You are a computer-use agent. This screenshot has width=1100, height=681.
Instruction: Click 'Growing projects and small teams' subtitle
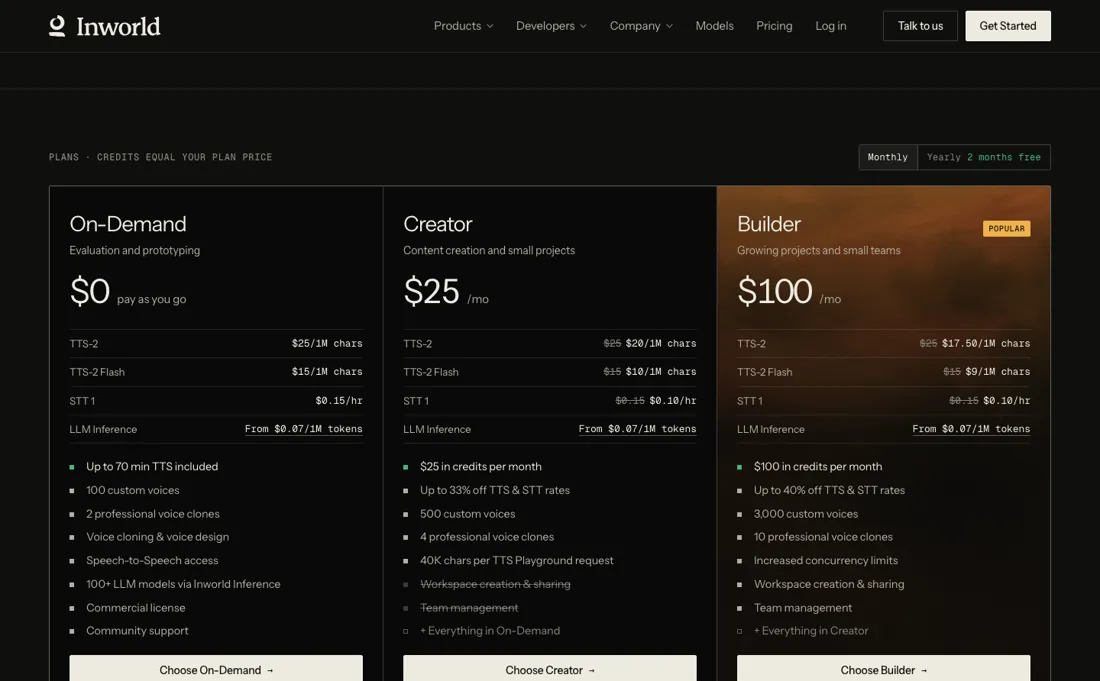click(819, 250)
